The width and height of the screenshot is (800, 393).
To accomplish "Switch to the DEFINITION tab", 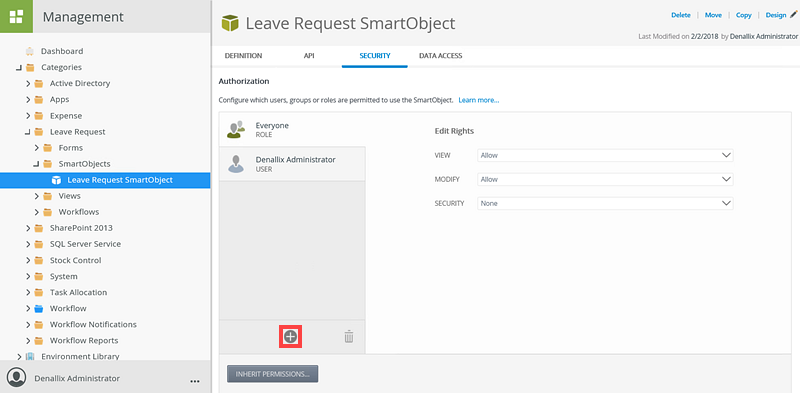I will [243, 56].
